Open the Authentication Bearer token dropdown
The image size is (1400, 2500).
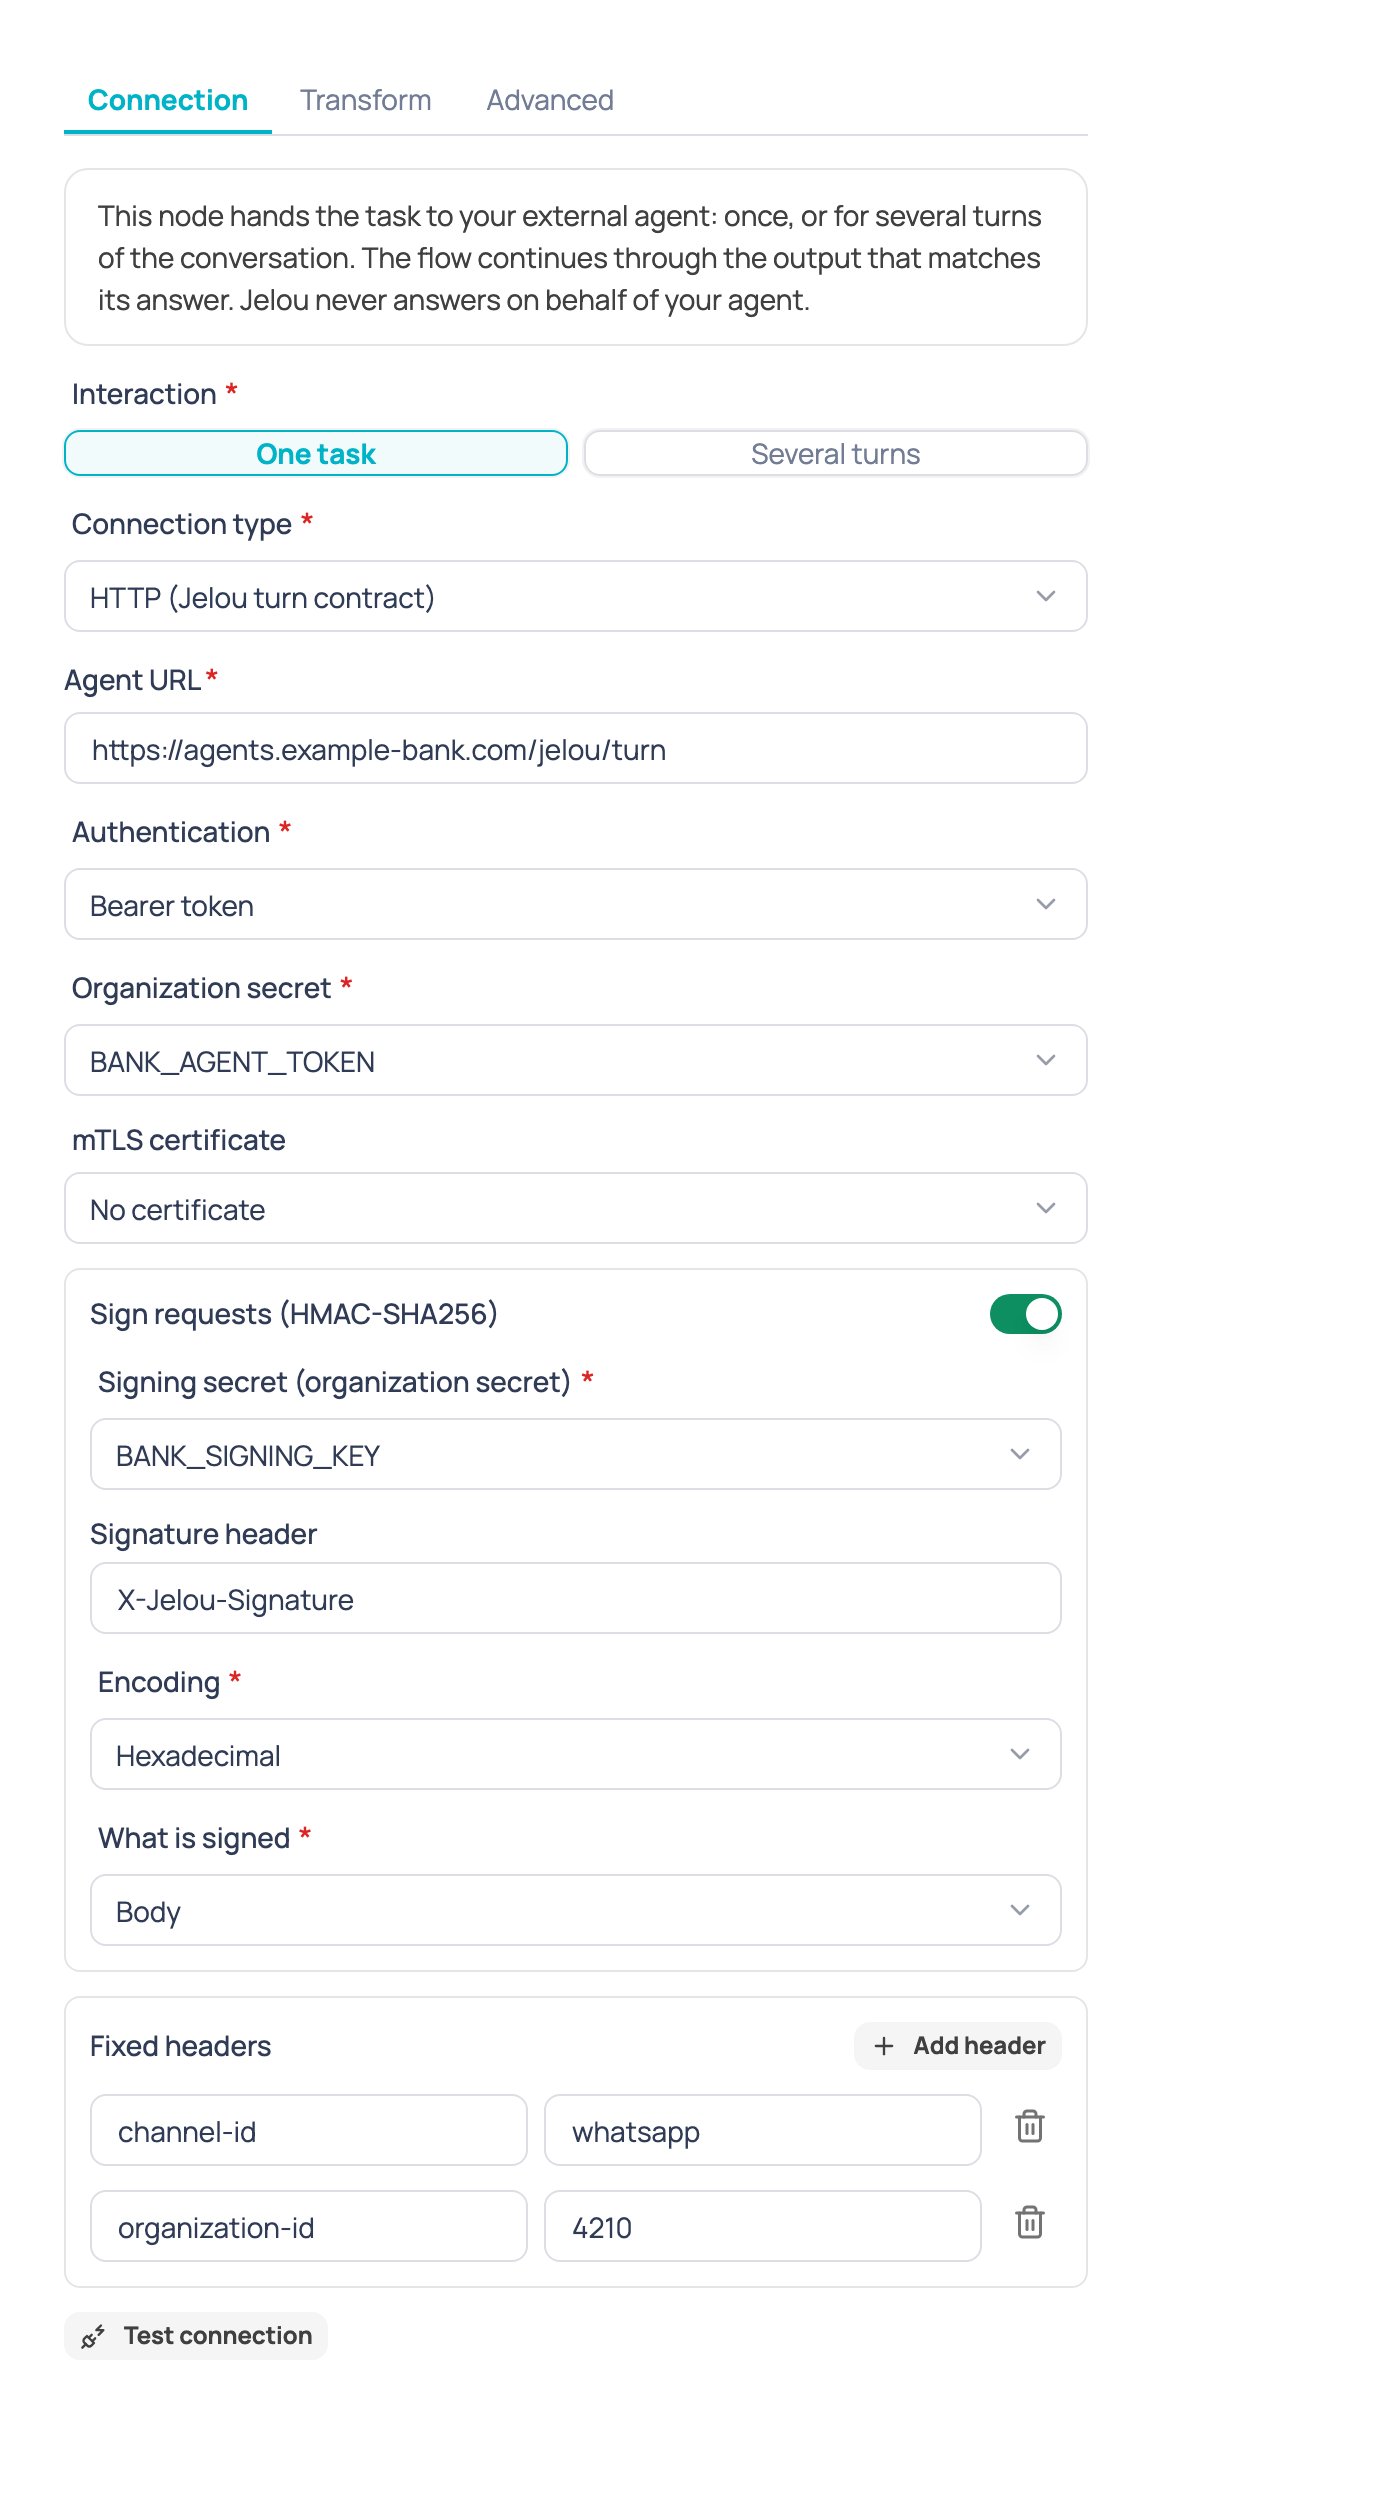[x=576, y=905]
